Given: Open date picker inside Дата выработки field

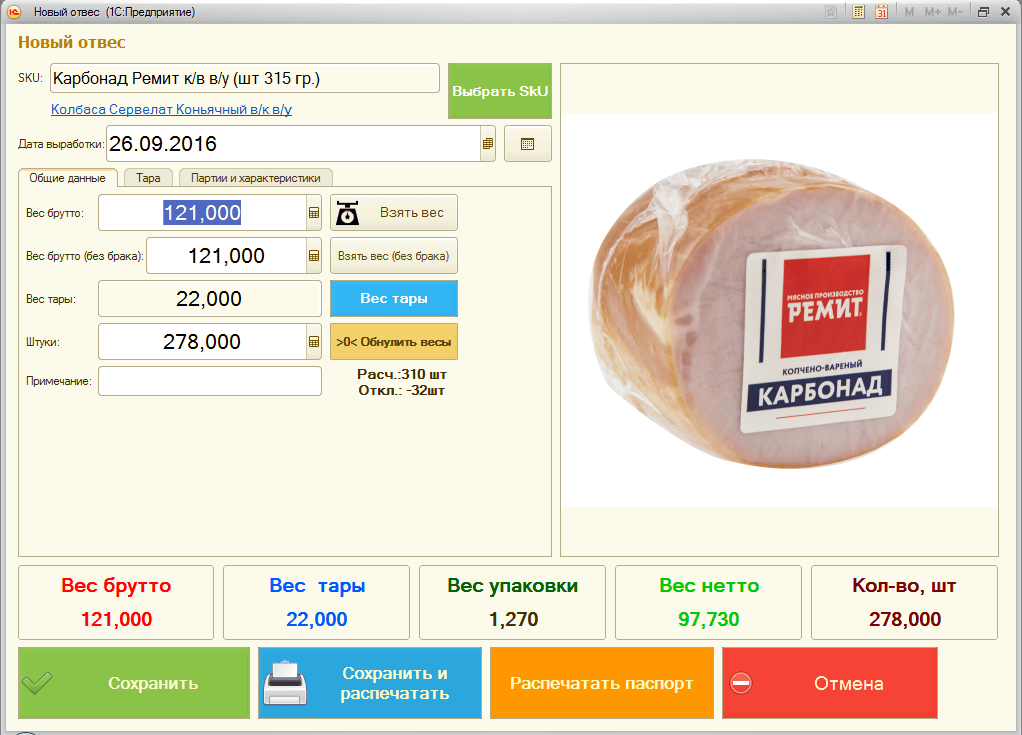Looking at the screenshot, I should point(488,143).
